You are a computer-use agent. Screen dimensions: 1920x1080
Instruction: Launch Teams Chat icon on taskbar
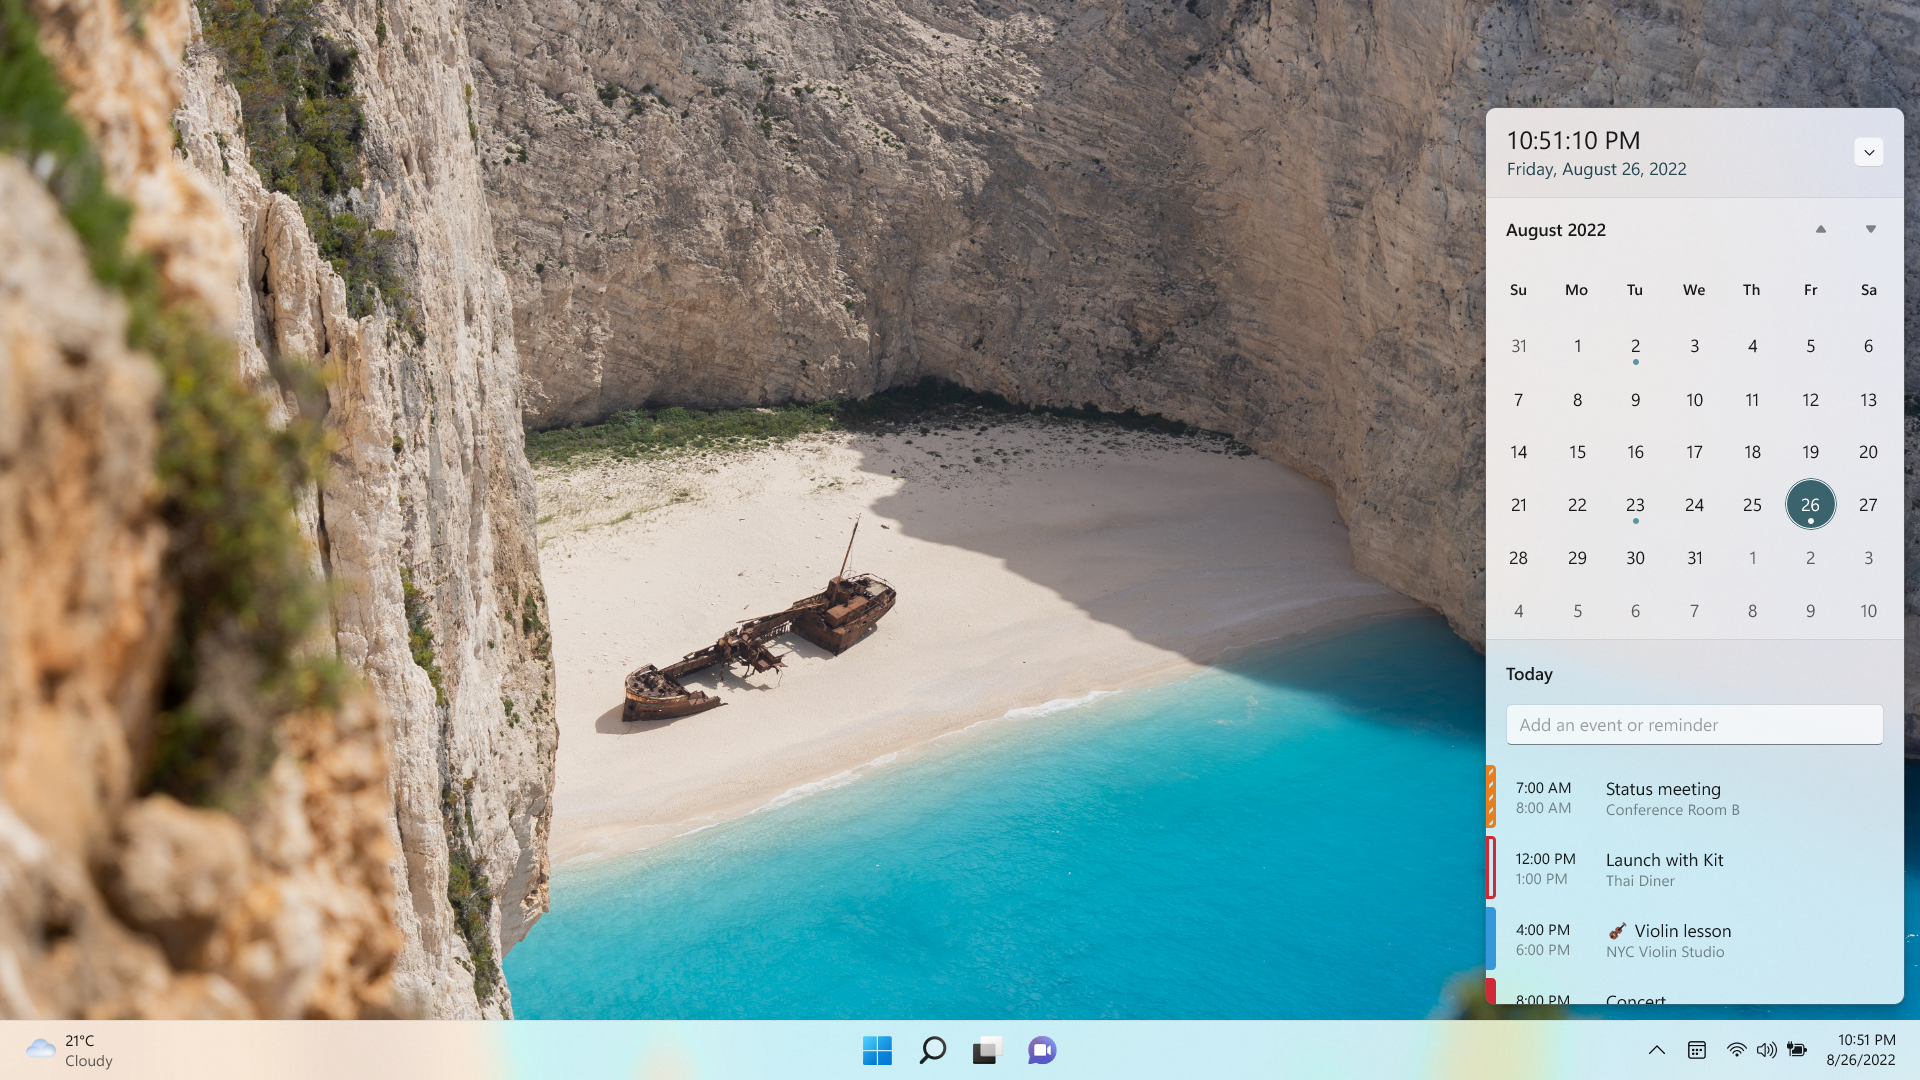[x=1042, y=1050]
